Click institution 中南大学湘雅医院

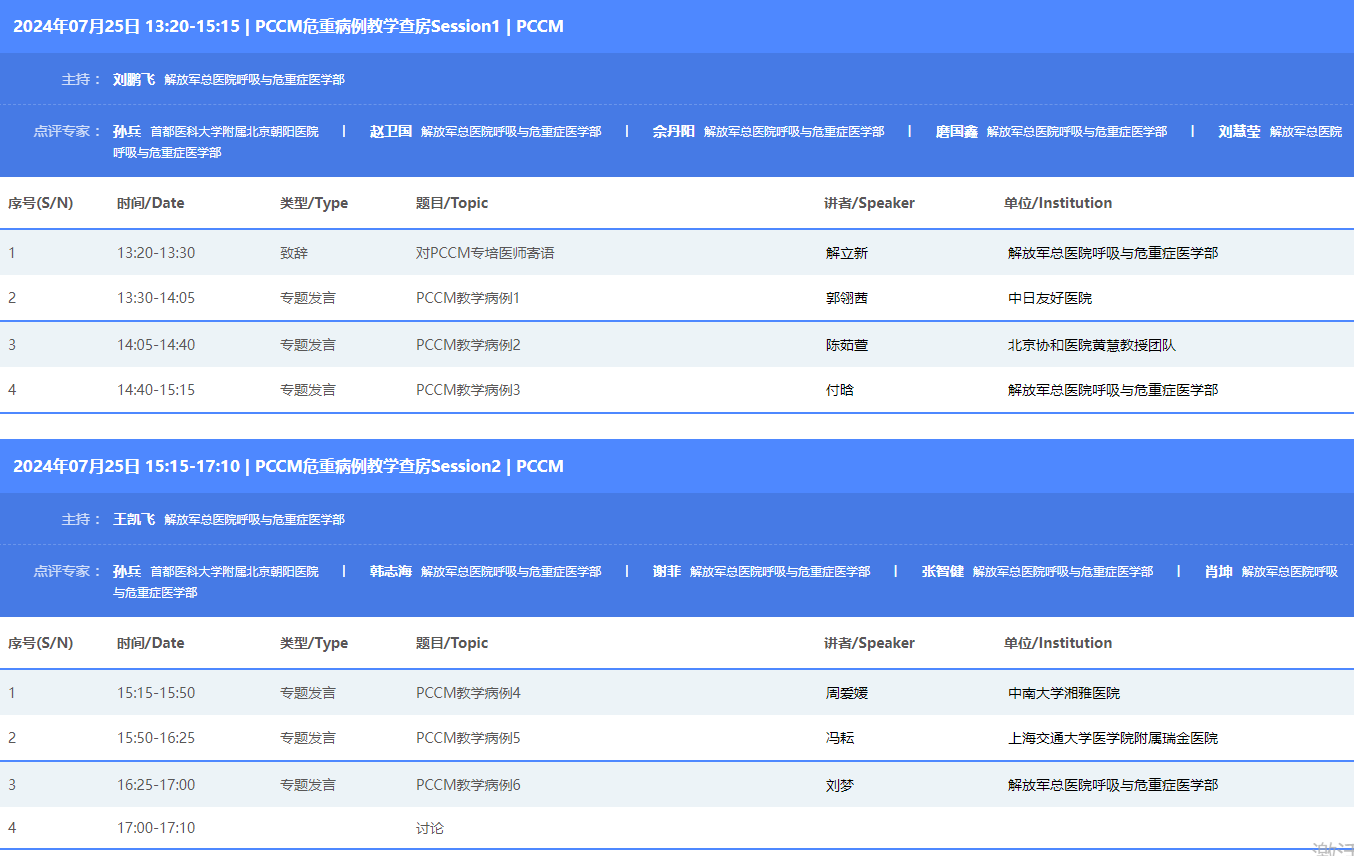point(1064,693)
